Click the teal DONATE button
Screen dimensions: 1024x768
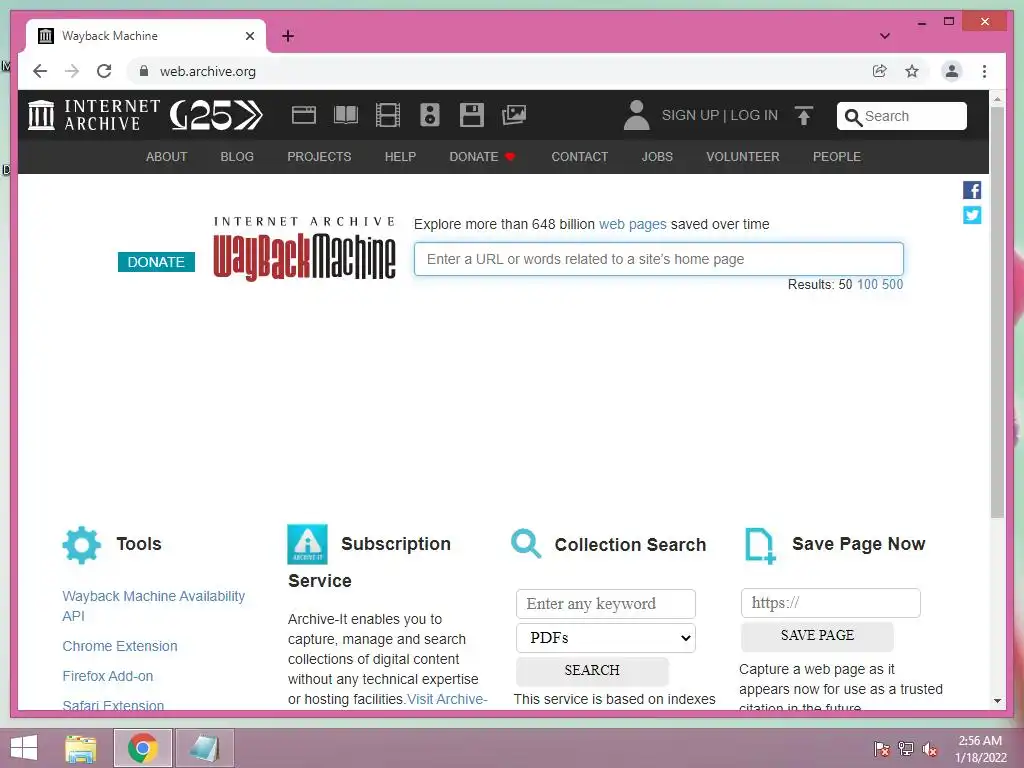click(156, 262)
